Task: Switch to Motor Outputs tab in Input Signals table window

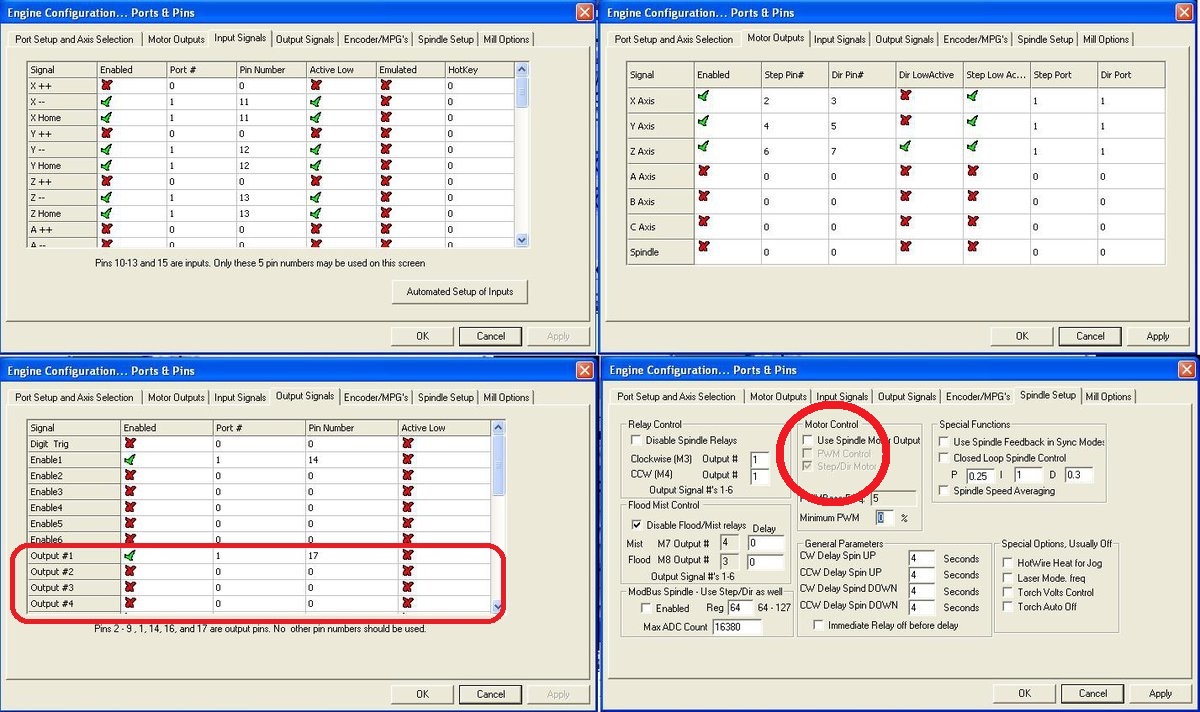Action: pyautogui.click(x=176, y=39)
